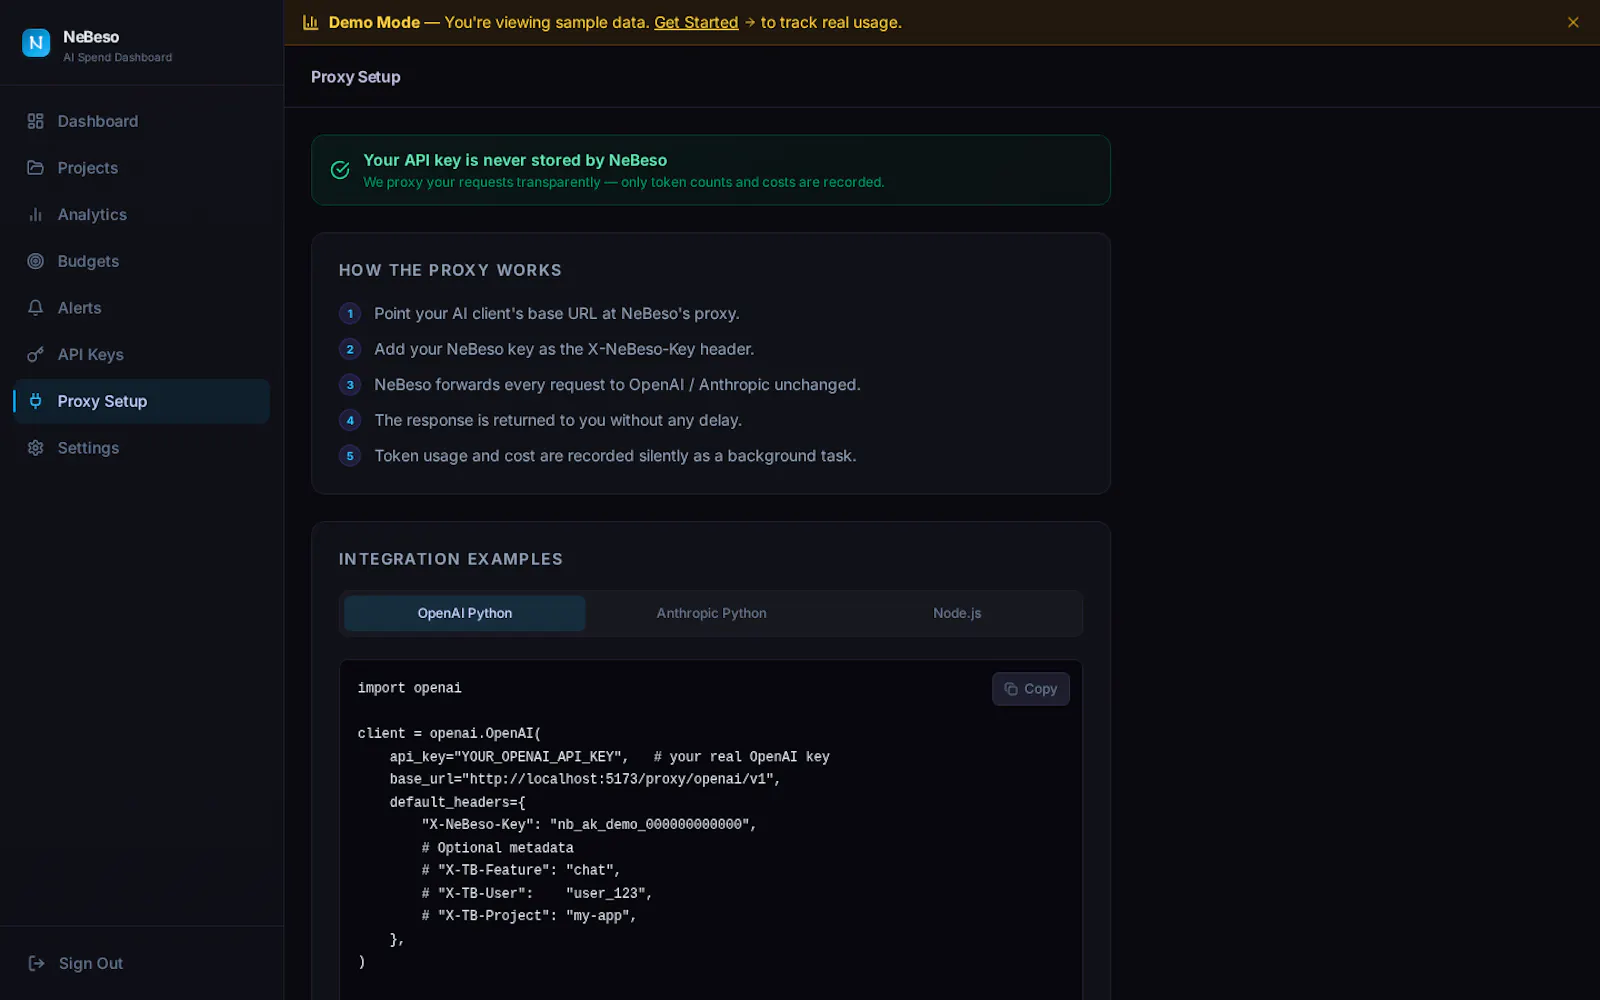The height and width of the screenshot is (1000, 1600).
Task: Click the base_url code line
Action: (x=585, y=779)
